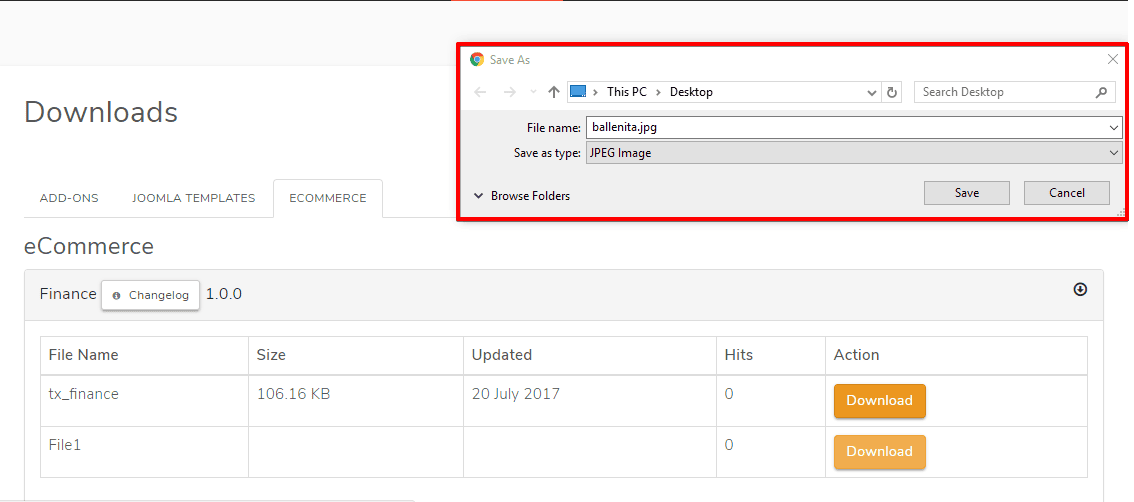Click the magnifier icon in Search Desktop

tap(1101, 92)
